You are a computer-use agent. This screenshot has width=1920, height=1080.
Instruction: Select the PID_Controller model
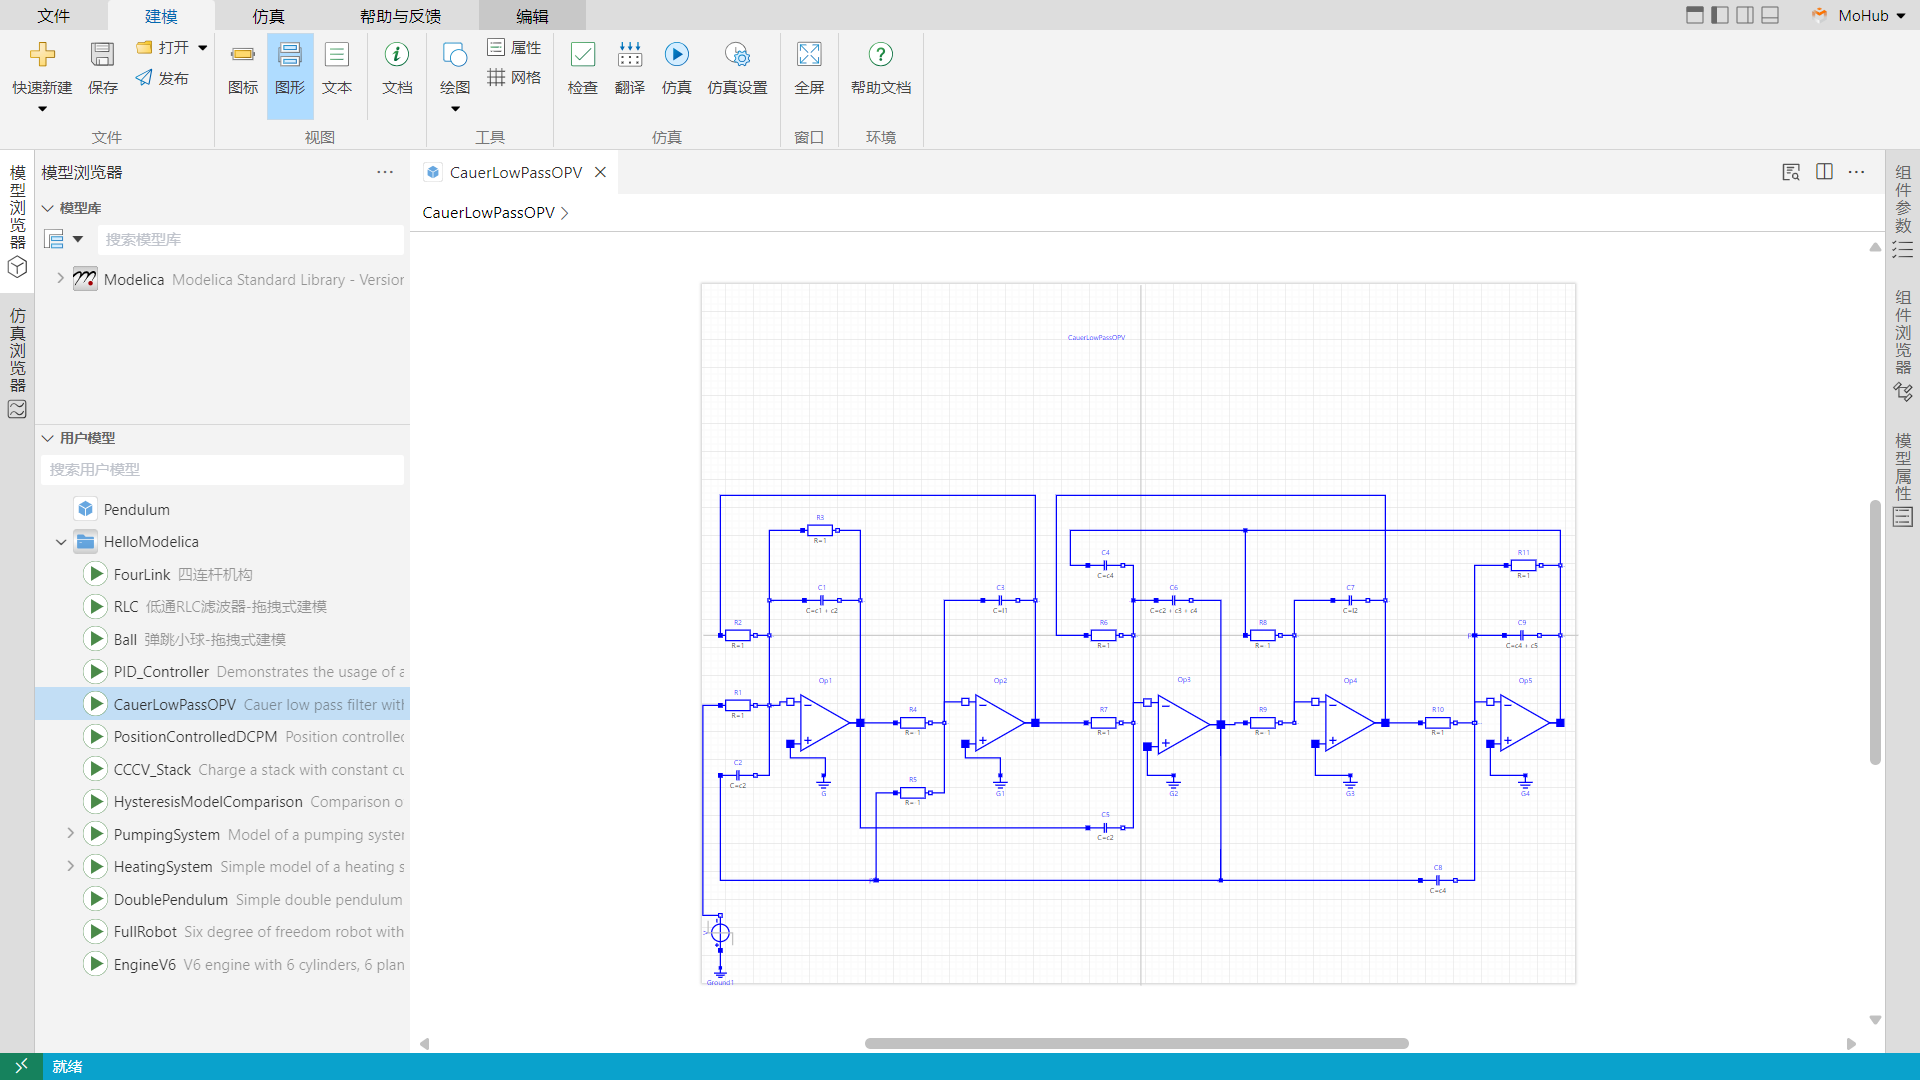(245, 672)
